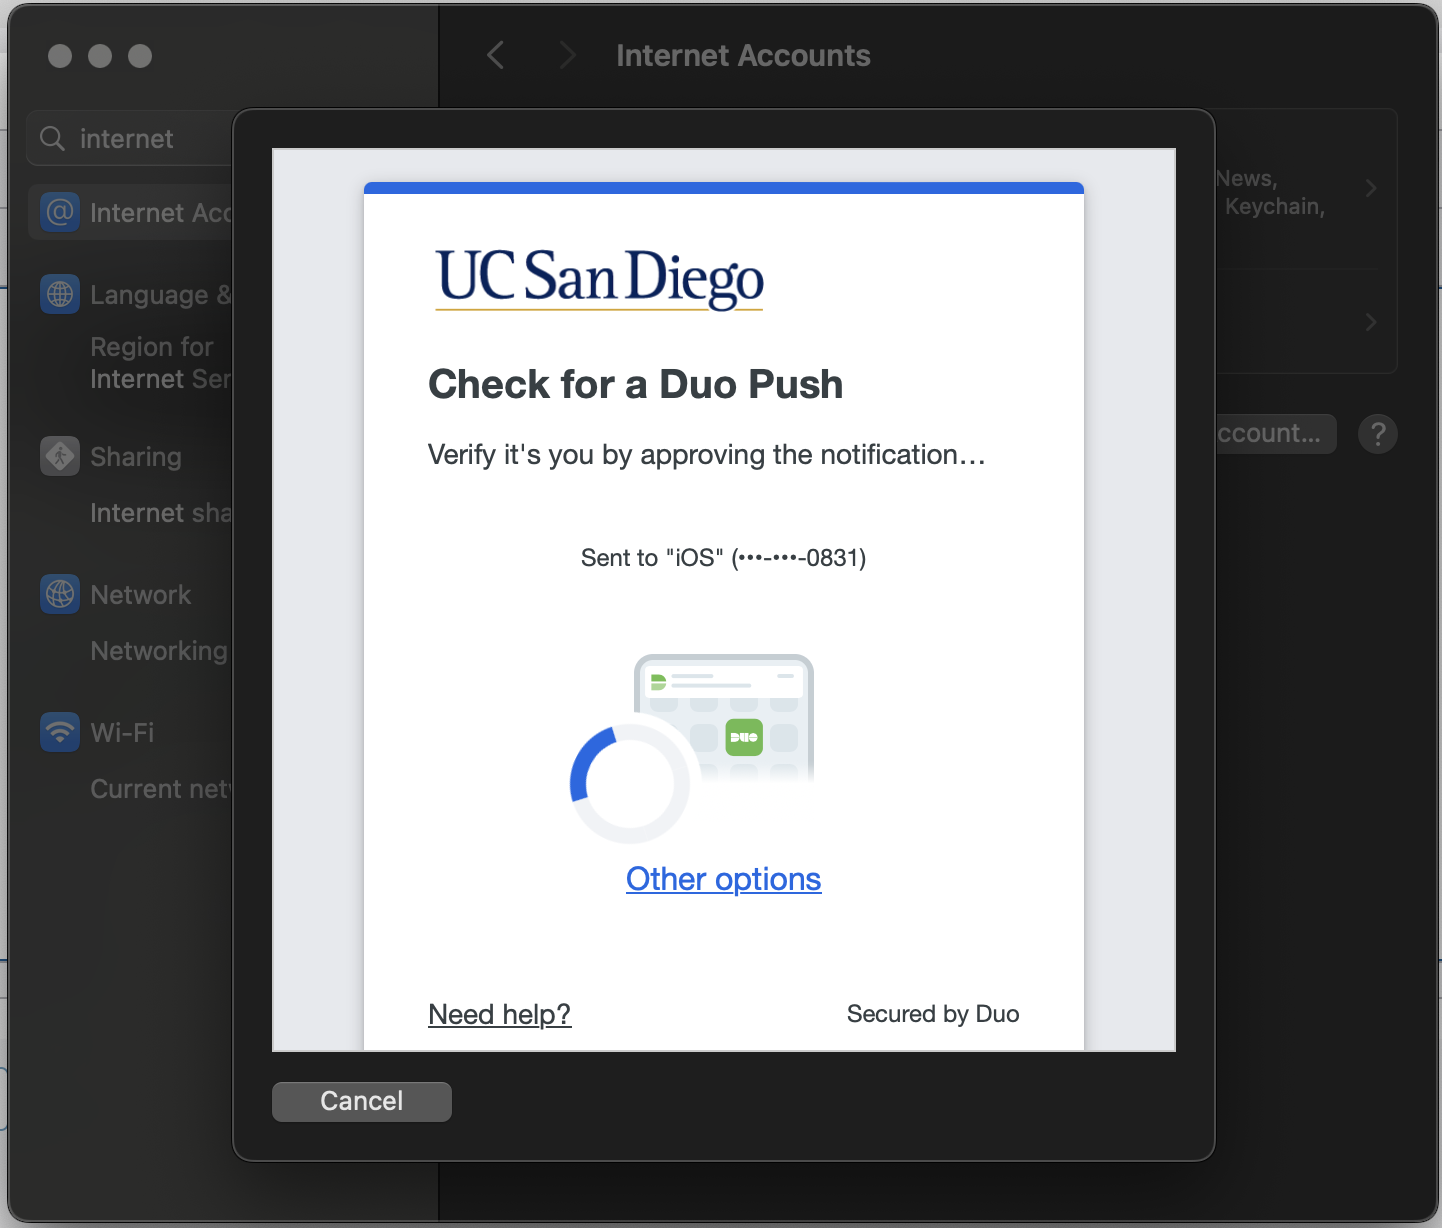Go forward with the right chevron

568,55
